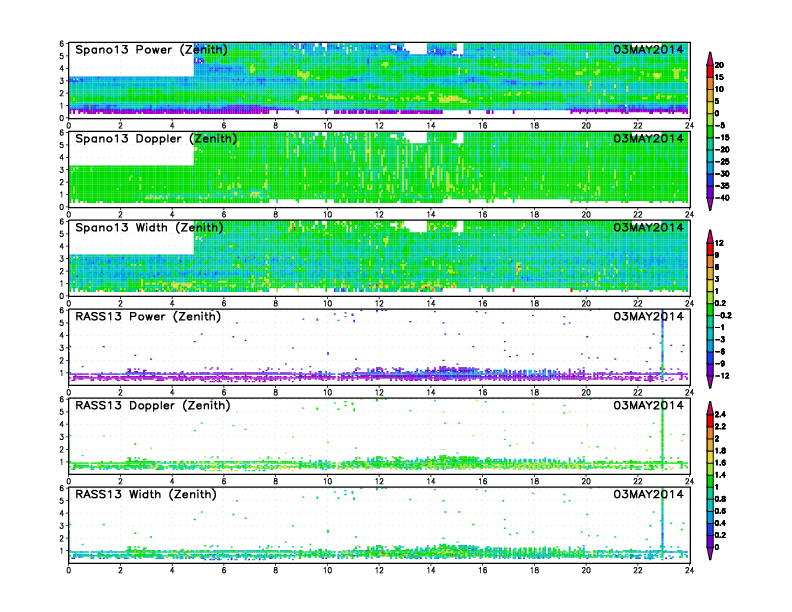The width and height of the screenshot is (792, 612).
Task: Click the purple bottom arrow of the lowest colorbar
Action: point(709,555)
